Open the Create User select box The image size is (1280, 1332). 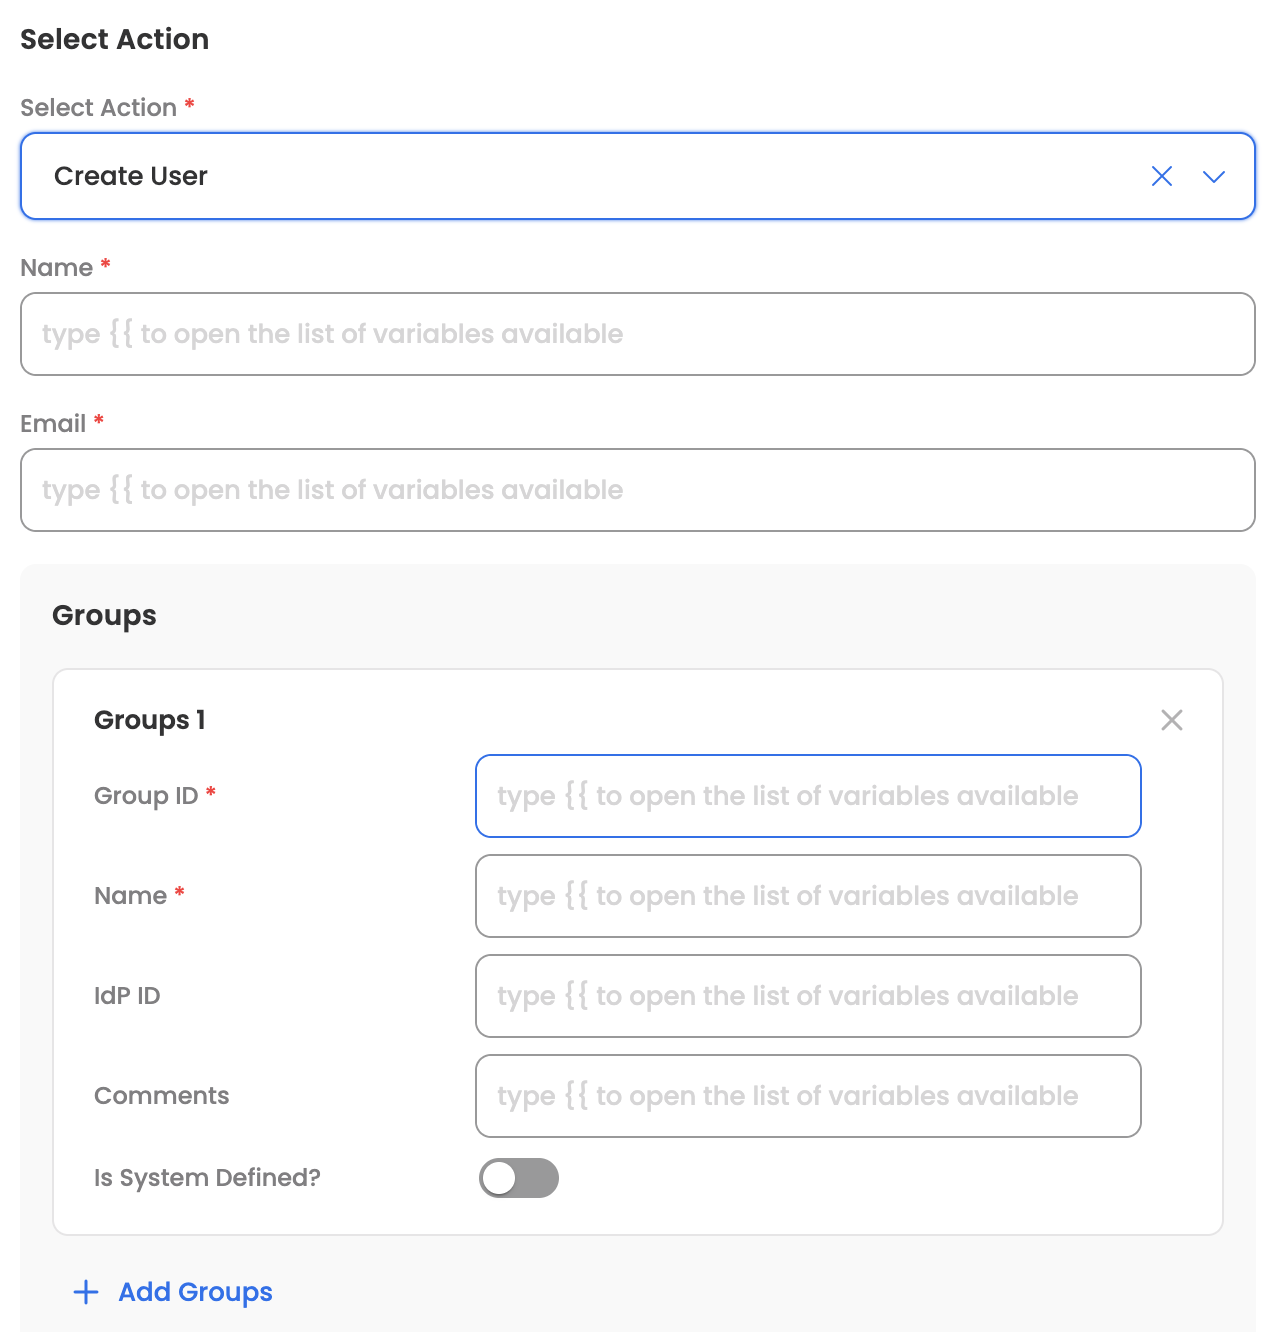coord(638,176)
